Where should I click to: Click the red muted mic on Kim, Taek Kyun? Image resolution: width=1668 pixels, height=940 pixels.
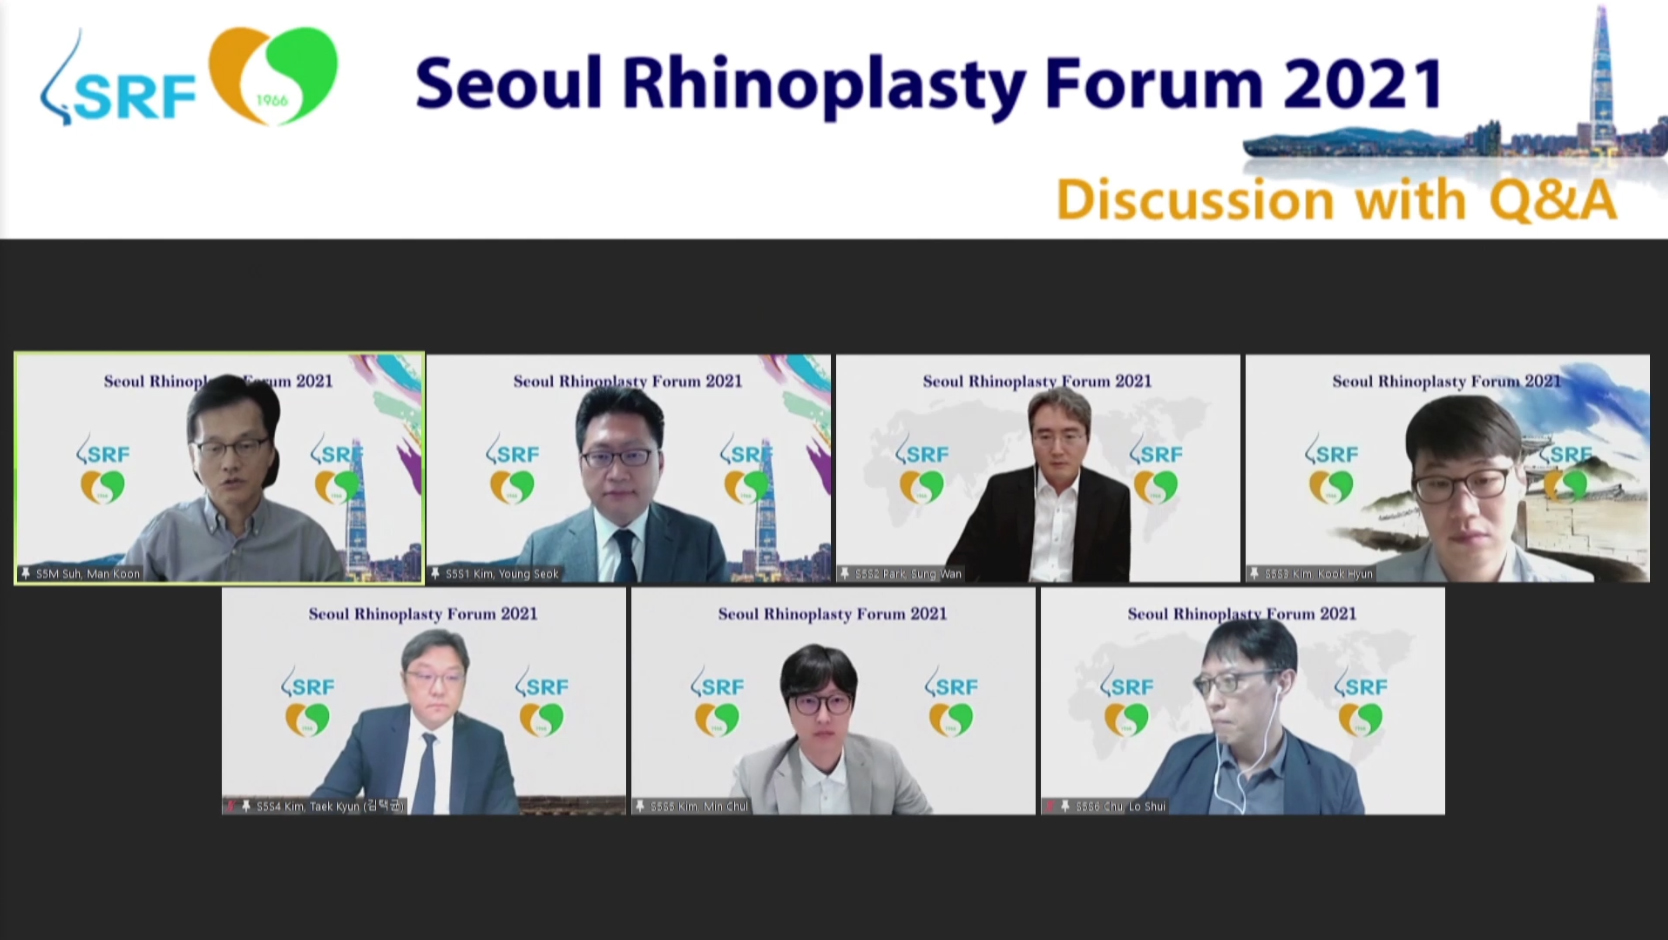tap(231, 806)
